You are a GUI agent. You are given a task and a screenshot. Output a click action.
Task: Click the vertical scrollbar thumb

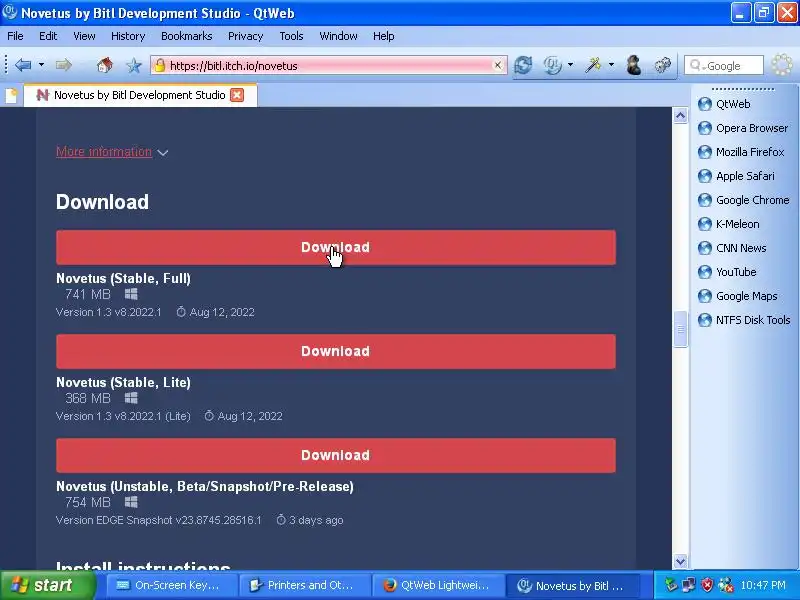point(680,329)
